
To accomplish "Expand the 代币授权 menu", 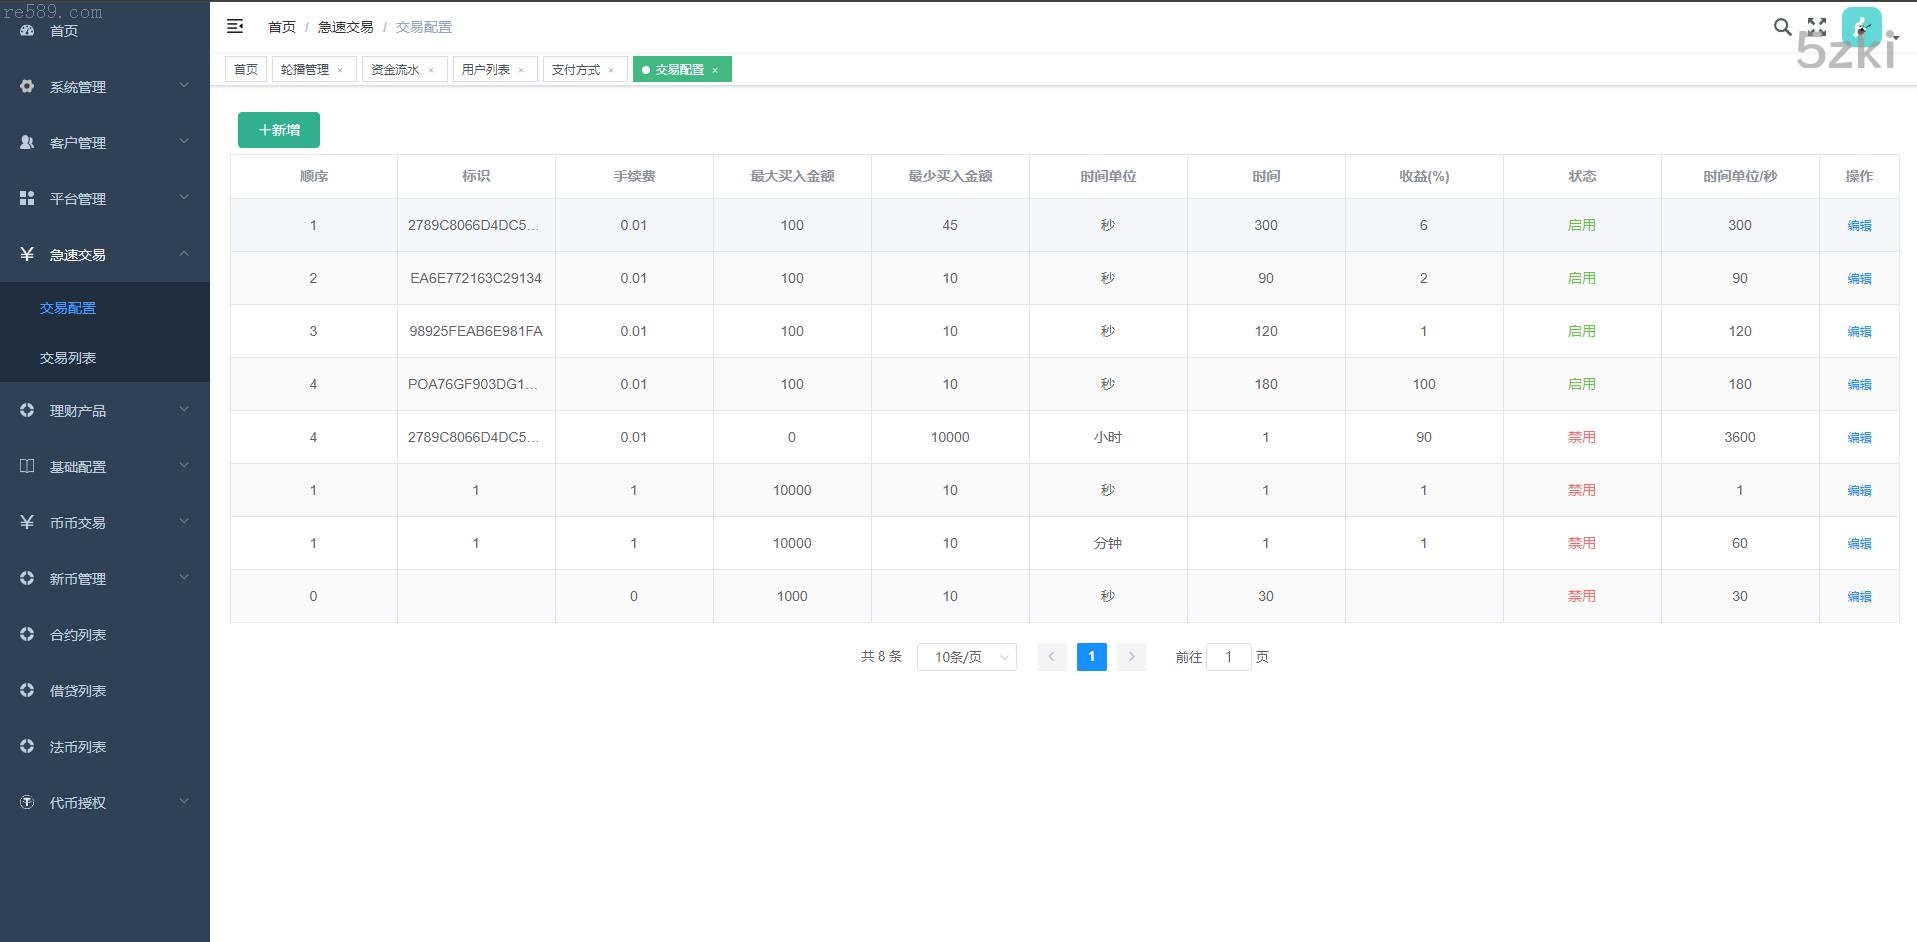I will point(105,803).
